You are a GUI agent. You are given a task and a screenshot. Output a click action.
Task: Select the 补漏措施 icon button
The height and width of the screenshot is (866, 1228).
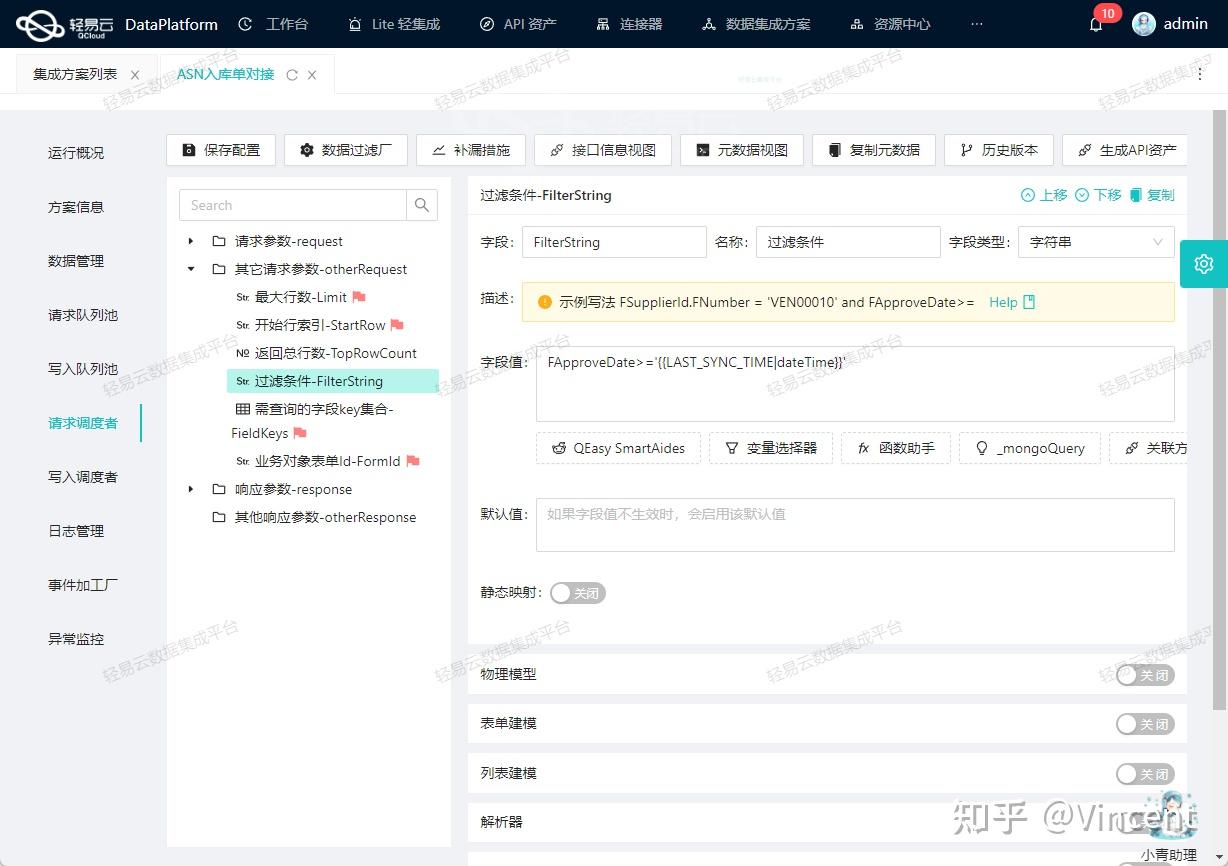point(471,150)
